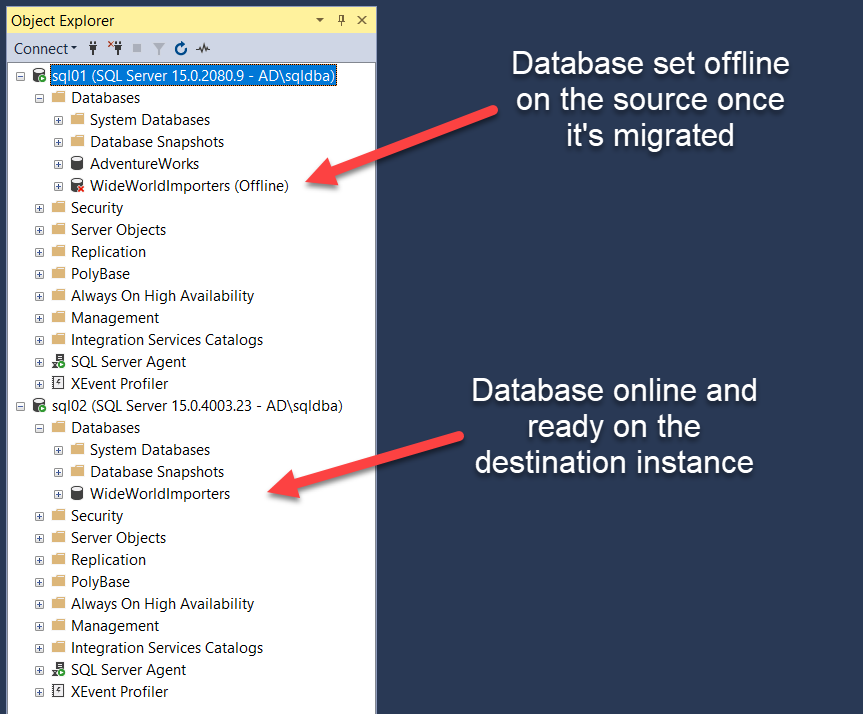
Task: Click the sql02 server icon
Action: point(39,406)
